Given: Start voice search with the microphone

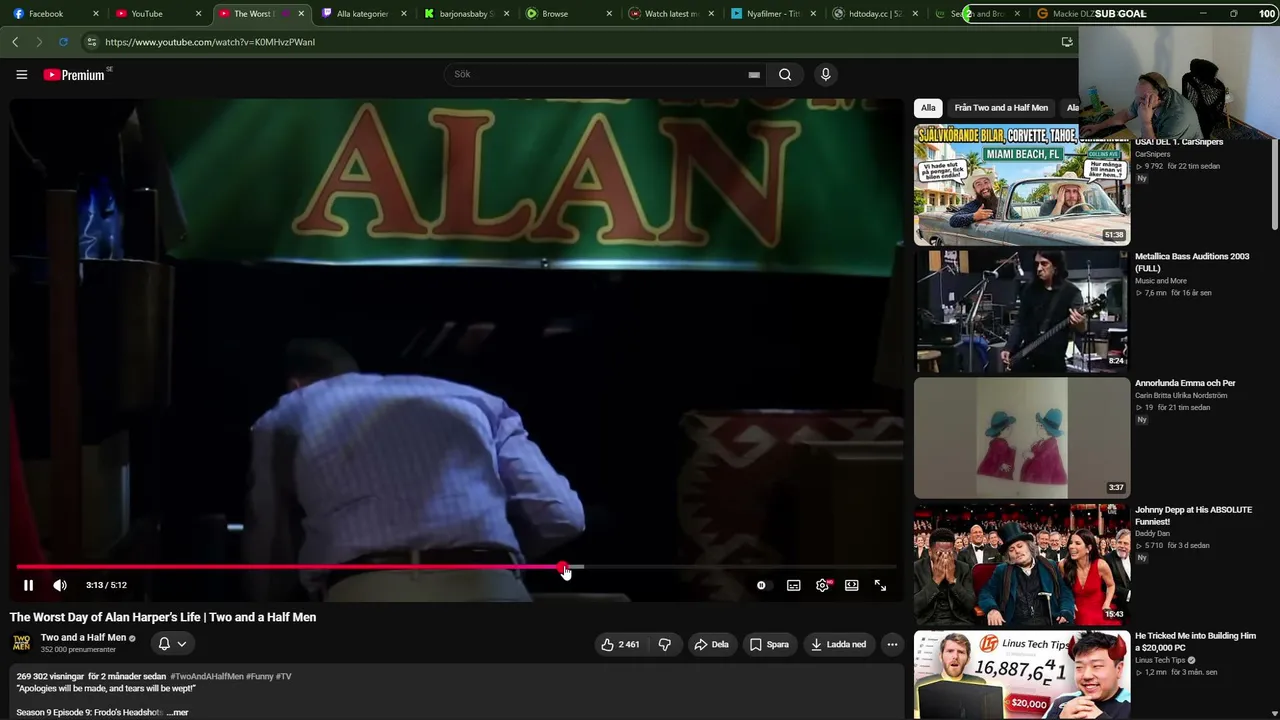Looking at the screenshot, I should coord(825,74).
